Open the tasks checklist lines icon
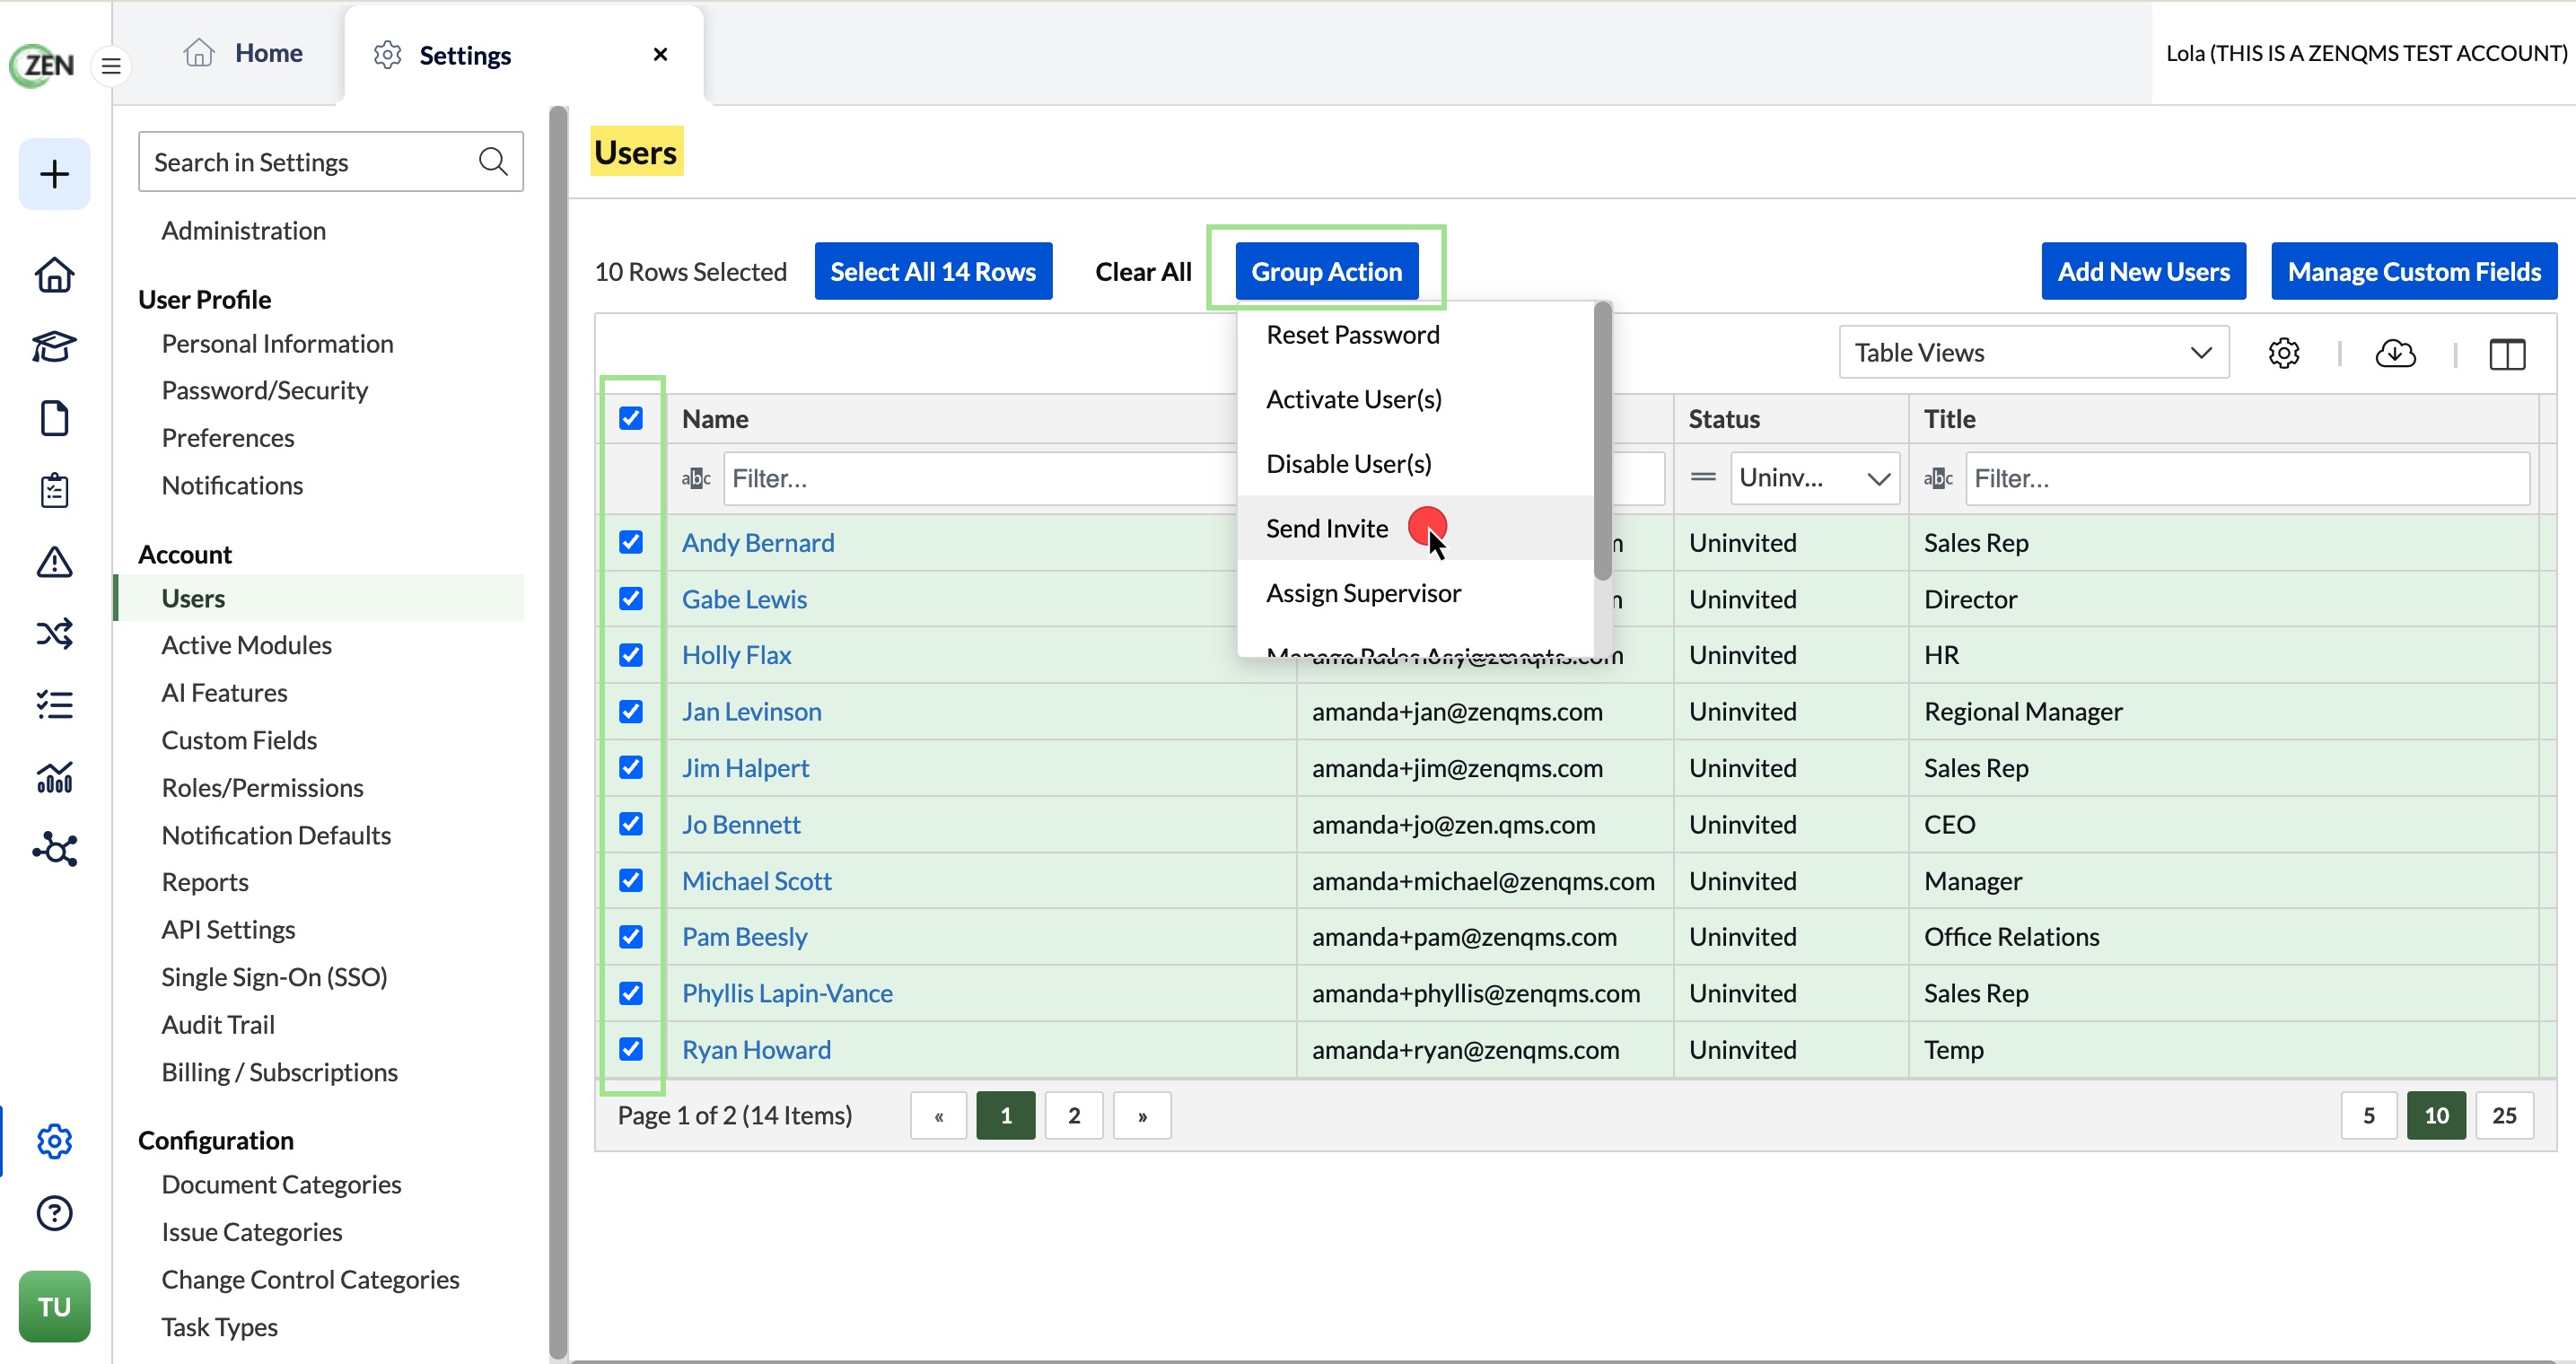 pos(54,705)
